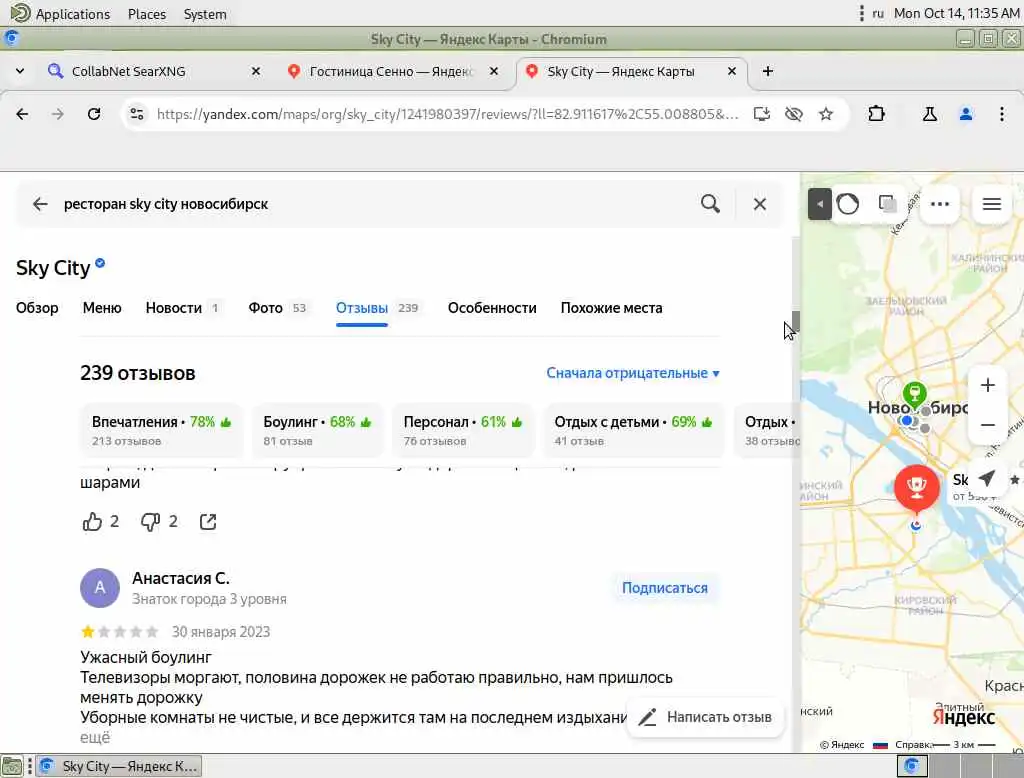The width and height of the screenshot is (1024, 778).
Task: Clear search with the X icon
Action: (760, 204)
